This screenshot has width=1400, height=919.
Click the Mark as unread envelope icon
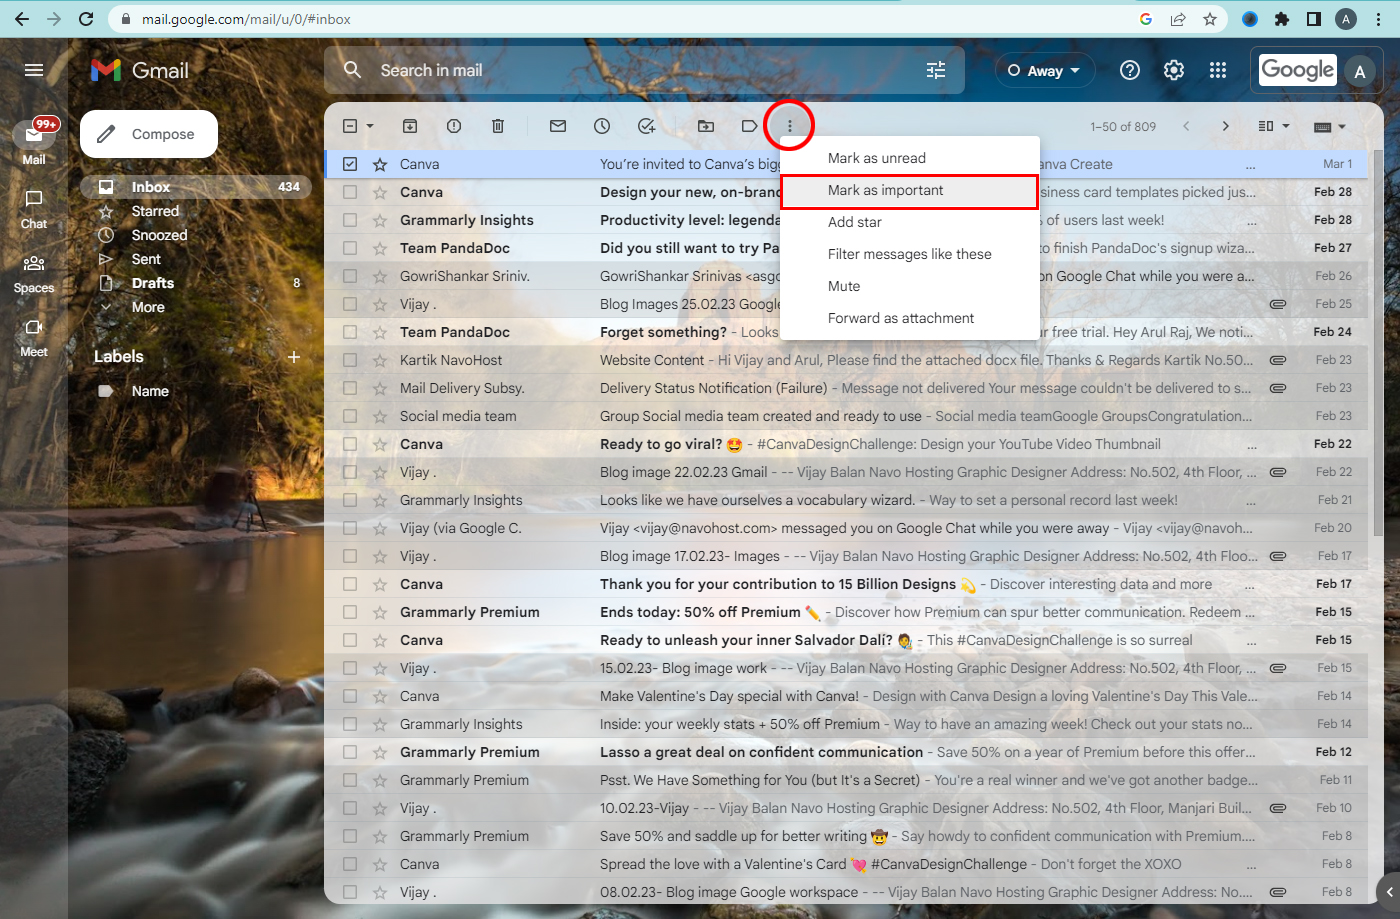[558, 126]
